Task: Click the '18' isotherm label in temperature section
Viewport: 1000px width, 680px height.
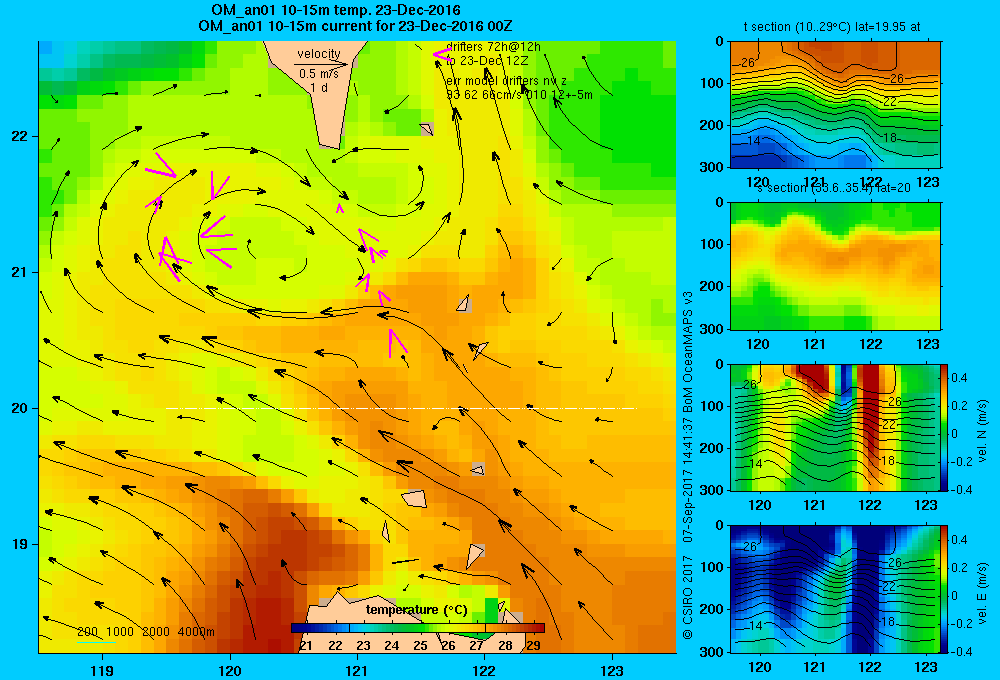Action: point(890,137)
